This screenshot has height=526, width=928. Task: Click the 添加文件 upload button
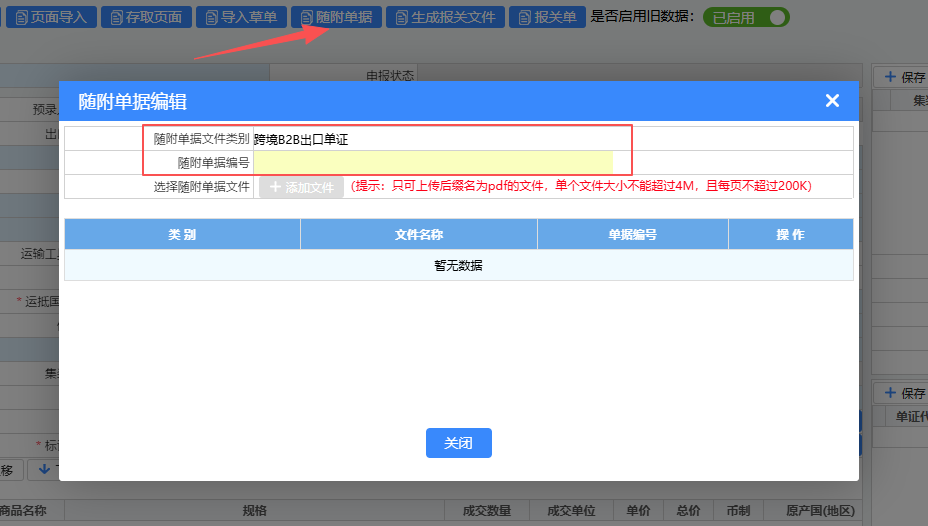(301, 187)
